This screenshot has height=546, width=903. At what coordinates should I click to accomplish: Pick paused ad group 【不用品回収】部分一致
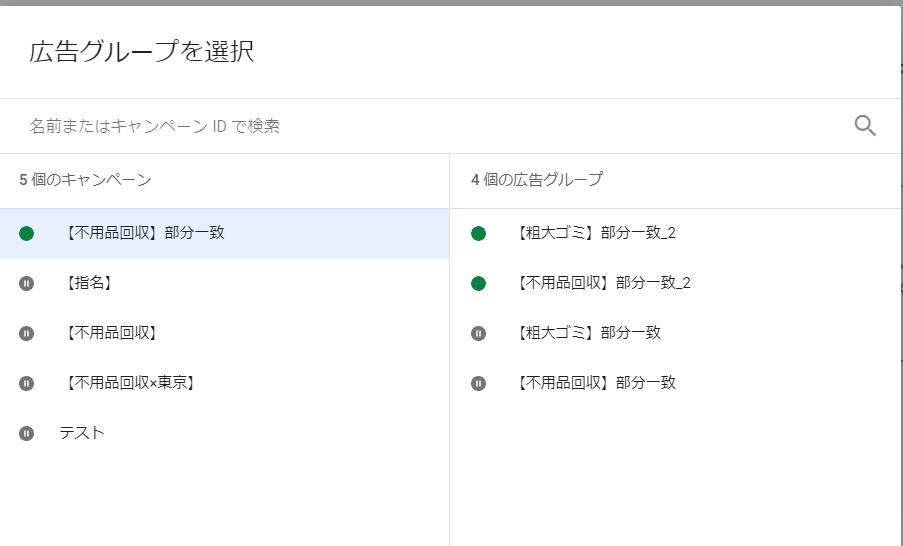pos(676,383)
